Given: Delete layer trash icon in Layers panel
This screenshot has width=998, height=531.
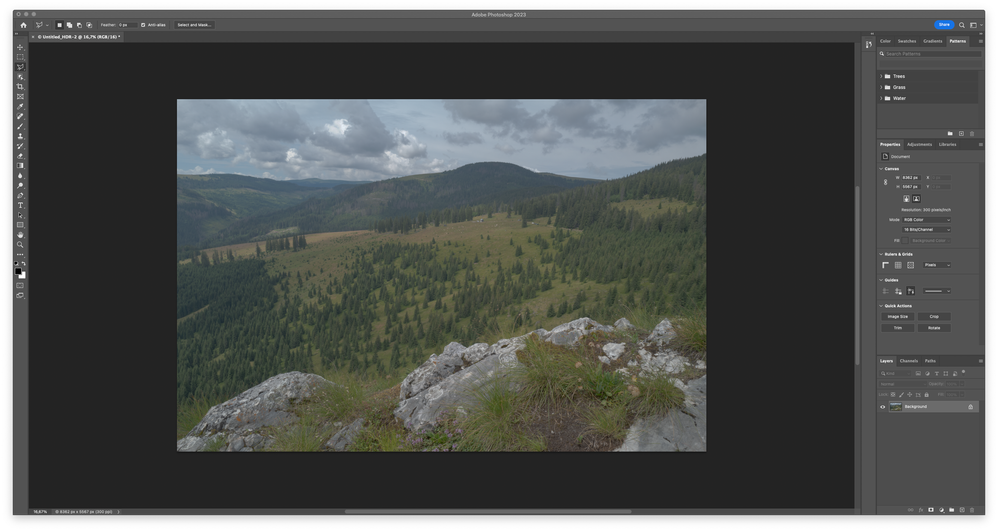Looking at the screenshot, I should coord(972,510).
